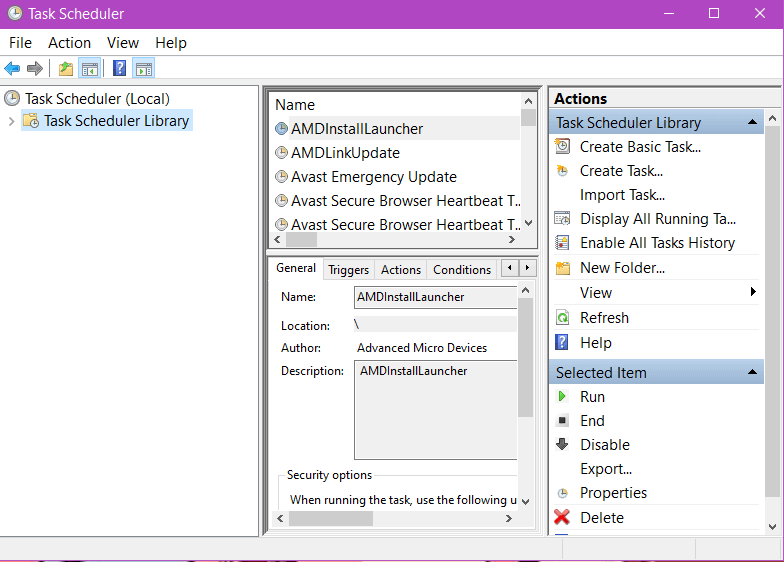Toggle the Show/Hide Action Pane toolbar icon

144,68
